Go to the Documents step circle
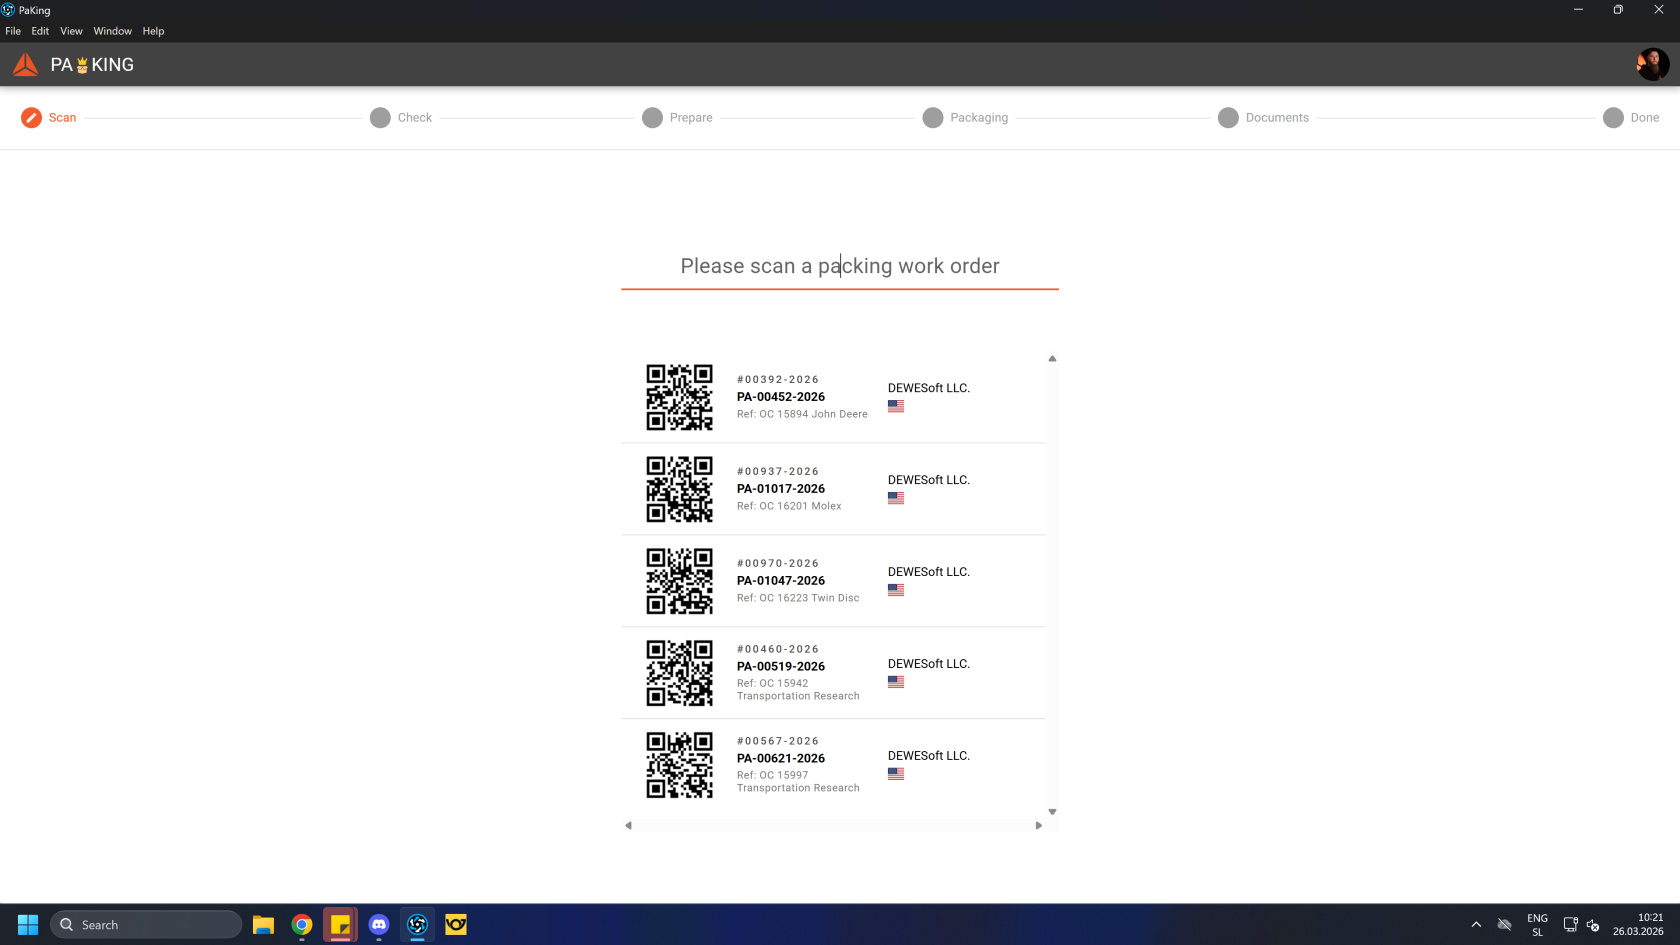Screen dimensions: 1680x945 1228,118
